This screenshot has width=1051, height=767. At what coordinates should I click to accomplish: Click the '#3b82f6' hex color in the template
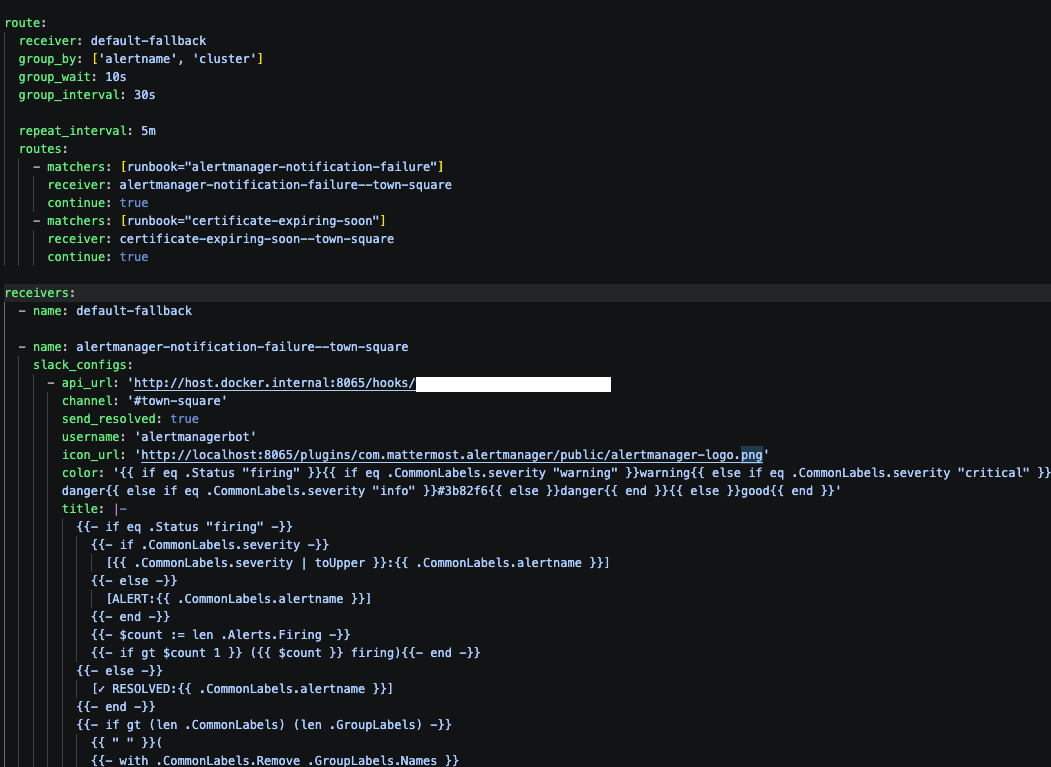(x=463, y=491)
